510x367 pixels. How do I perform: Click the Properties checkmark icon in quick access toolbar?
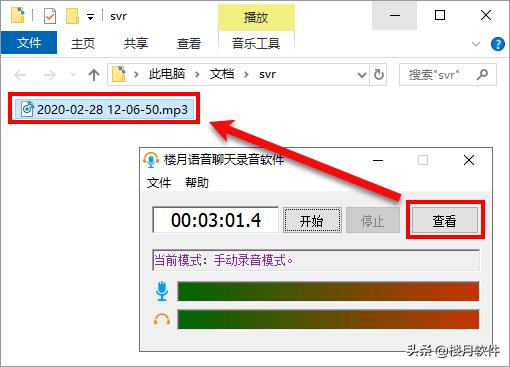coord(50,16)
